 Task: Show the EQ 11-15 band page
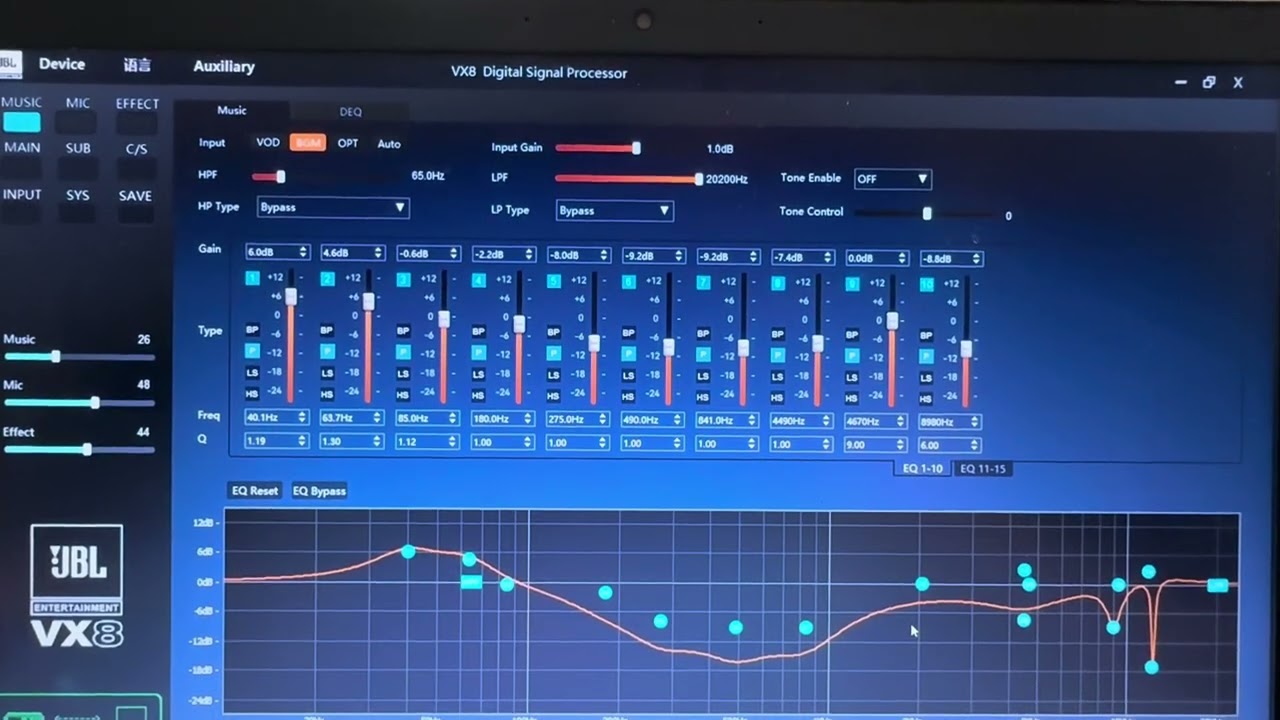point(982,469)
